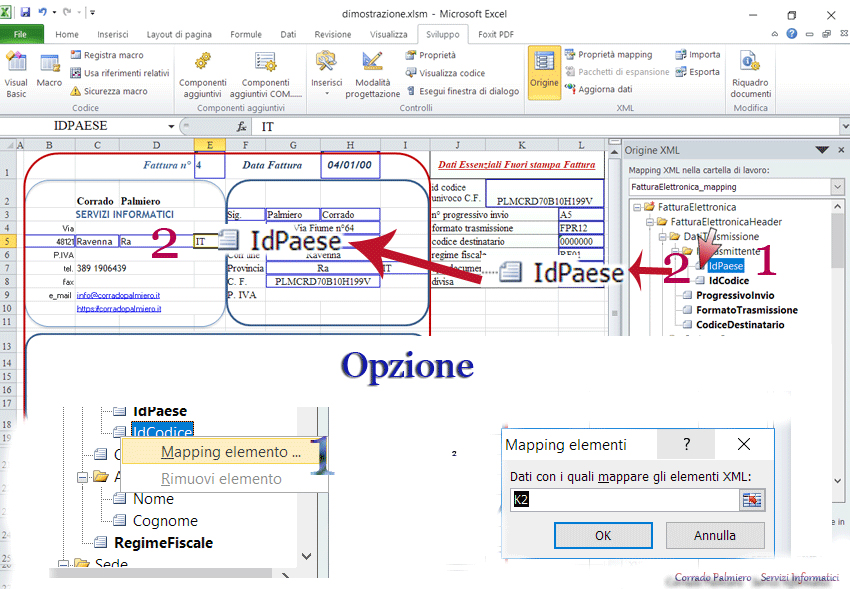Image resolution: width=850 pixels, height=589 pixels.
Task: Select IdCodice in XML source tree
Action: [729, 281]
